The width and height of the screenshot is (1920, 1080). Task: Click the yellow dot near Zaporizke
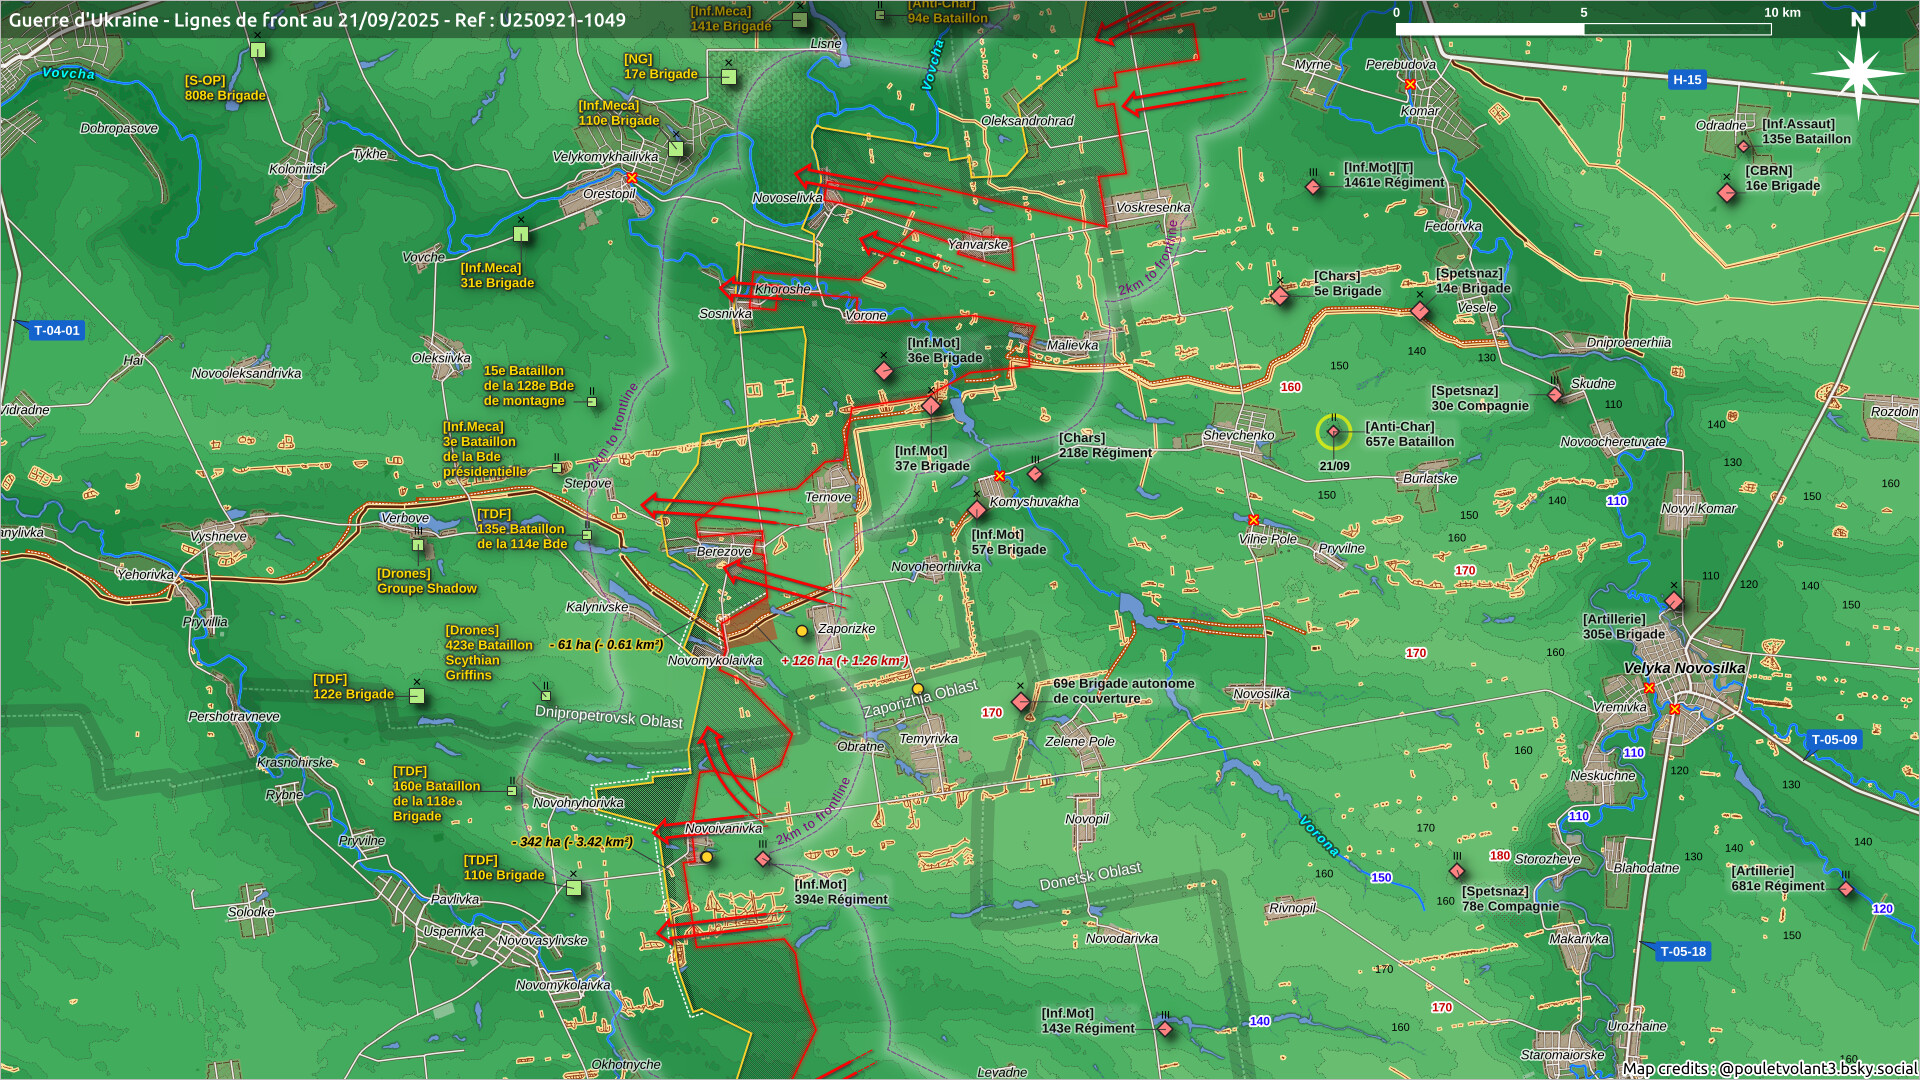tap(802, 631)
